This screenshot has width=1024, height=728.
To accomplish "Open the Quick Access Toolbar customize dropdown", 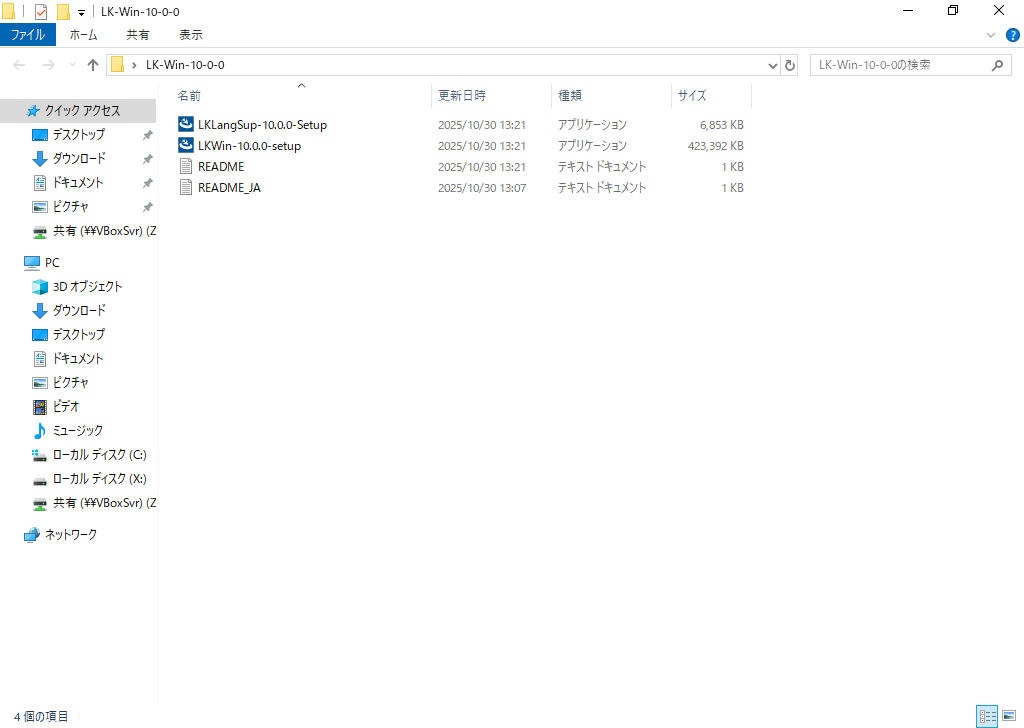I will pyautogui.click(x=81, y=12).
